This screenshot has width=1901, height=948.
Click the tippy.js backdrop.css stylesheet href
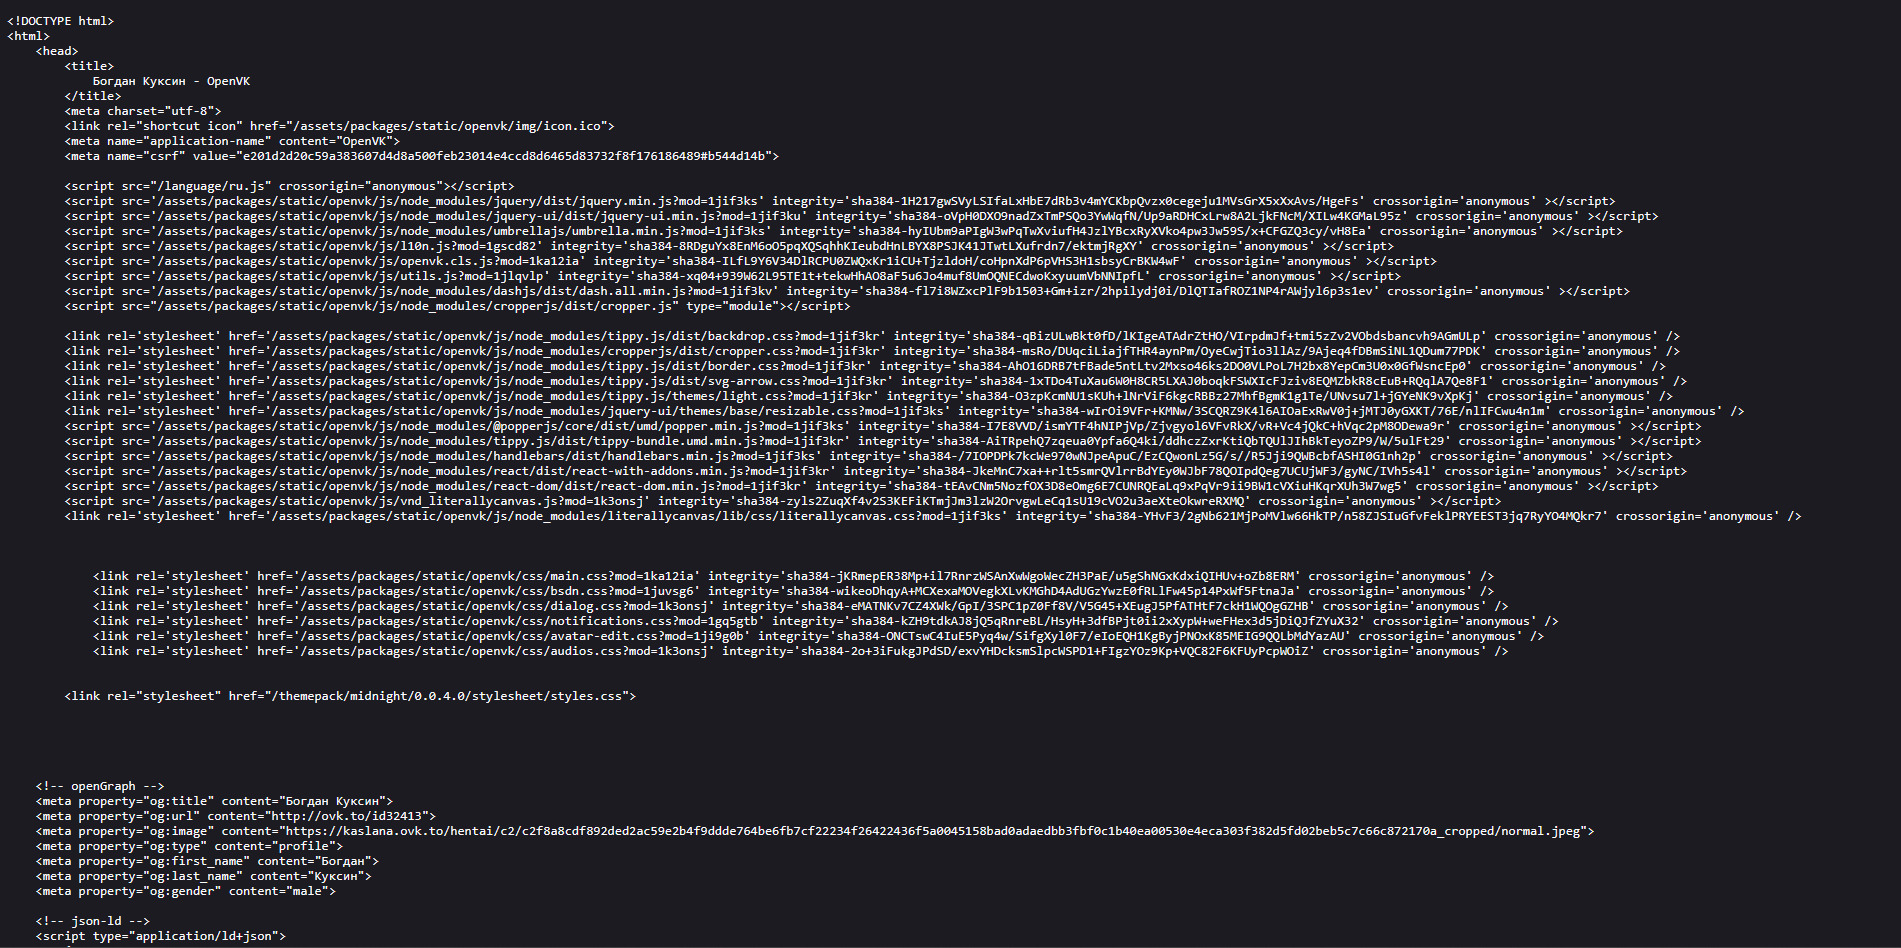point(557,336)
